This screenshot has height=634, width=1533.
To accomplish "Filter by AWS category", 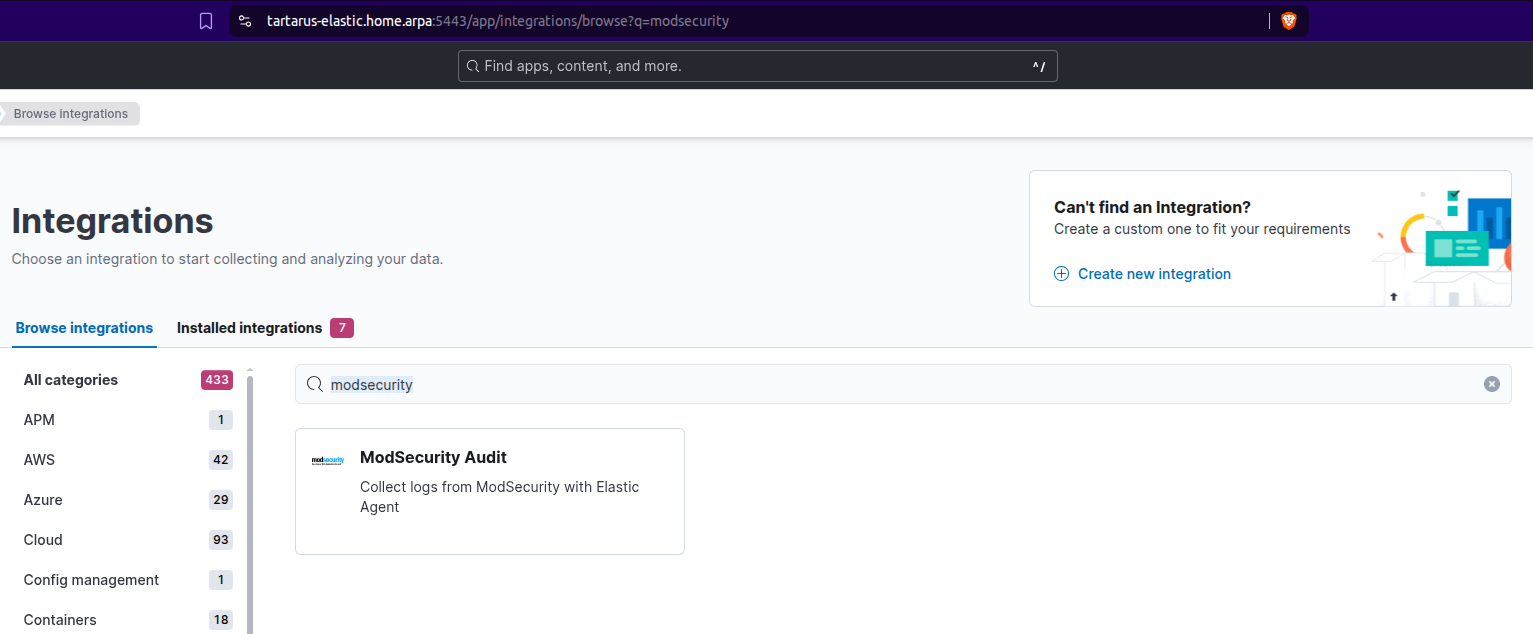I will [40, 460].
